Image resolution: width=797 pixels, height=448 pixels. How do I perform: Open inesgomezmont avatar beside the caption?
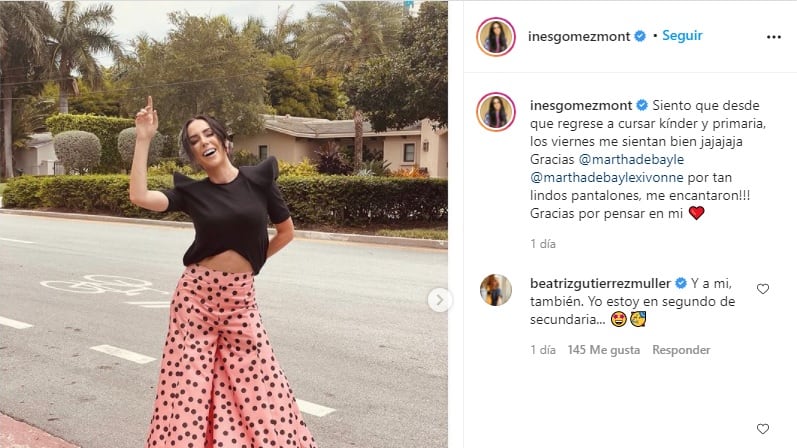coord(496,112)
